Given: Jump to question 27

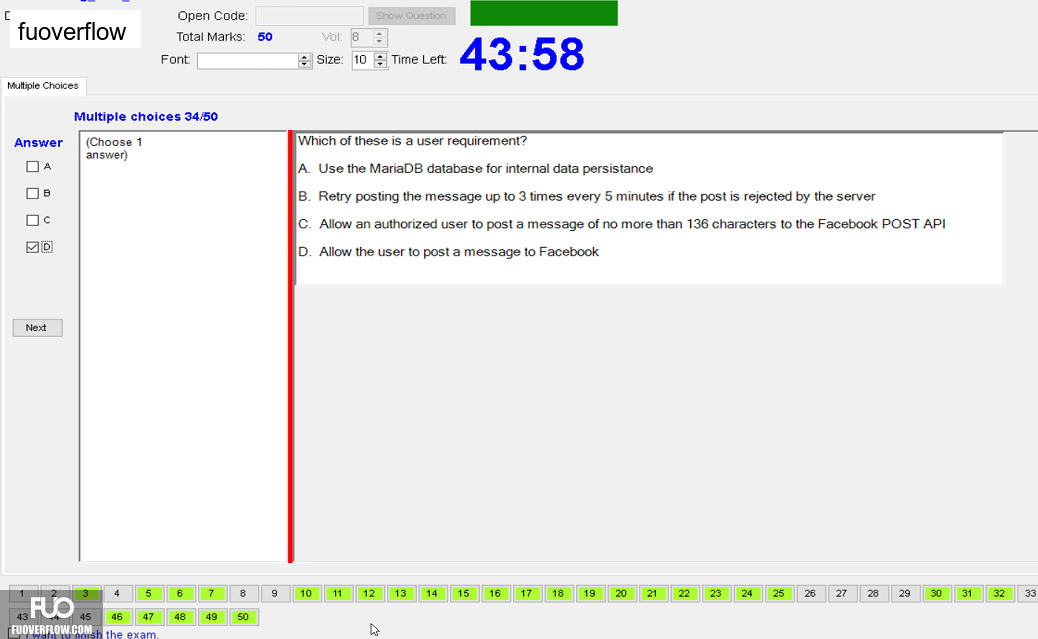Looking at the screenshot, I should [841, 593].
